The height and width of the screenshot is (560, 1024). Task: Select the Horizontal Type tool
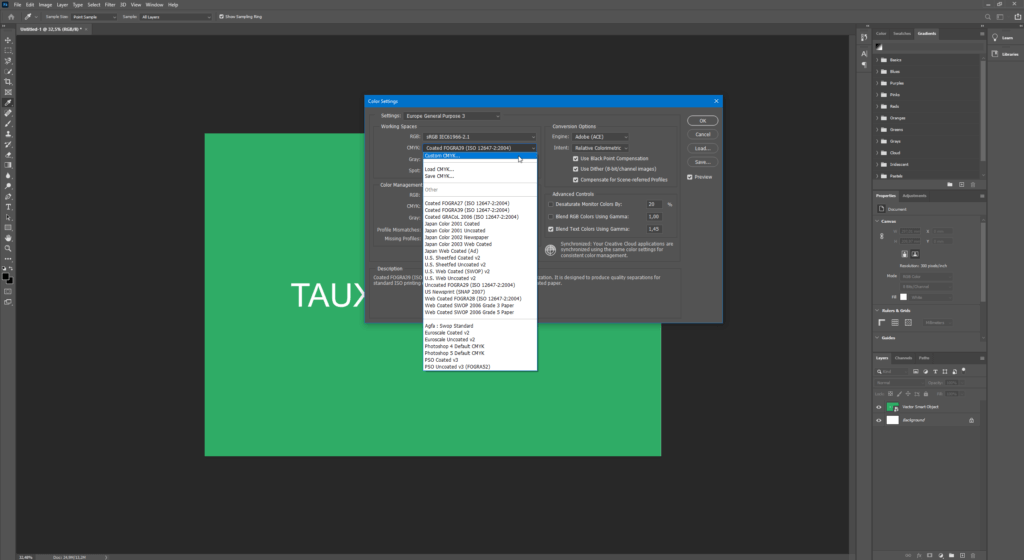8,207
